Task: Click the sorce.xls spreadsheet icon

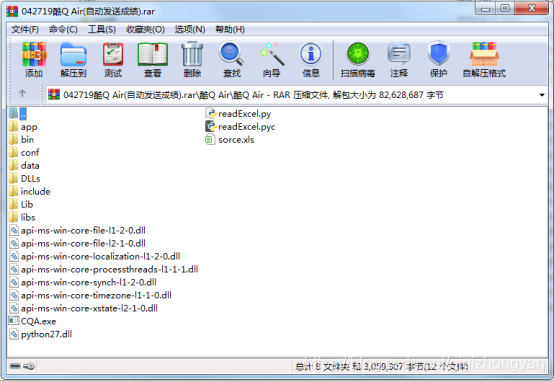Action: pyautogui.click(x=210, y=140)
